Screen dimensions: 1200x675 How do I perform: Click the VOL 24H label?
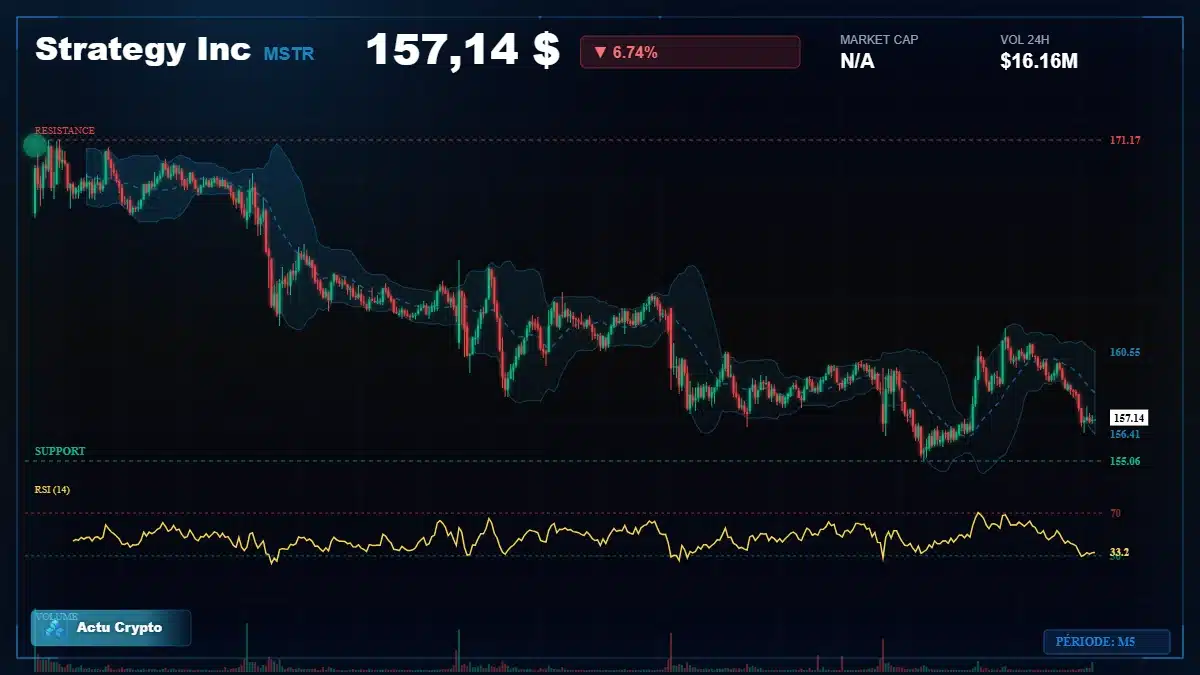(1025, 40)
